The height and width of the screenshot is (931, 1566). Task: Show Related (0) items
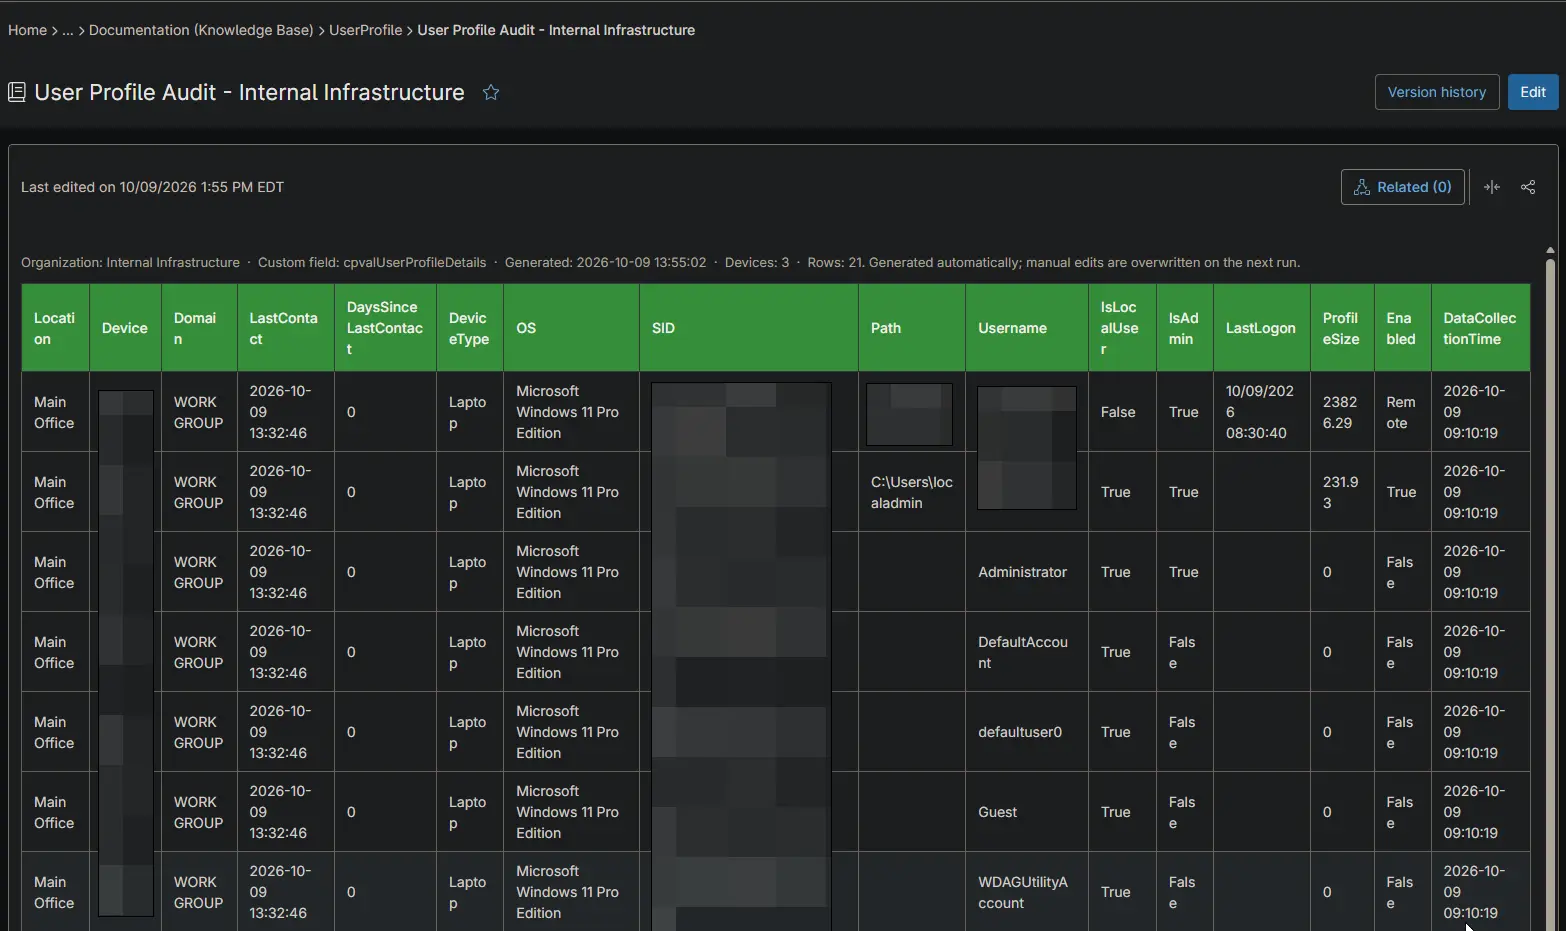(1403, 187)
